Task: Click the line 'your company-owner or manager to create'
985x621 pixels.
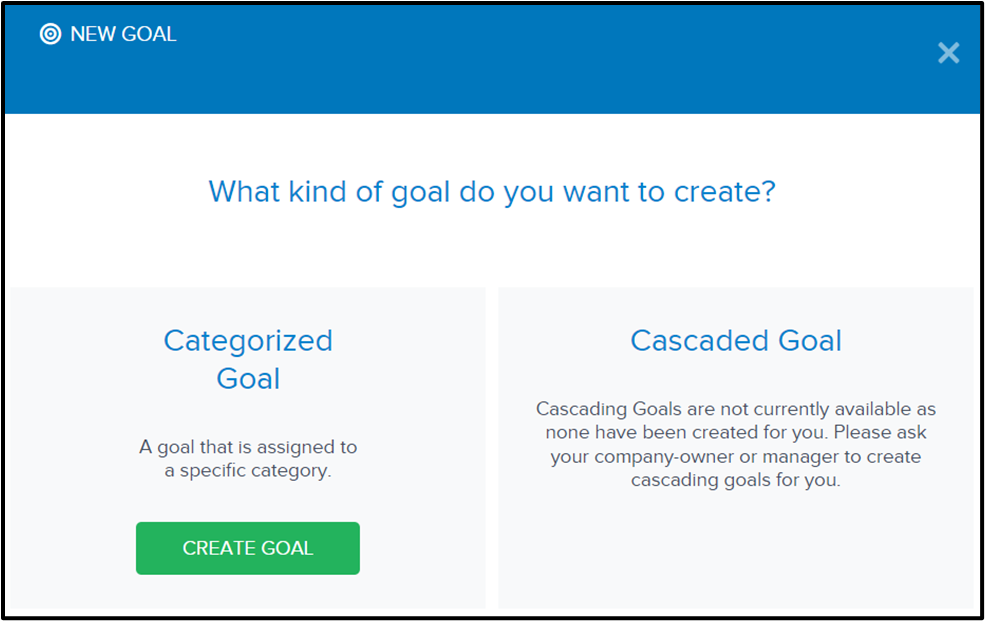Action: pyautogui.click(x=736, y=456)
